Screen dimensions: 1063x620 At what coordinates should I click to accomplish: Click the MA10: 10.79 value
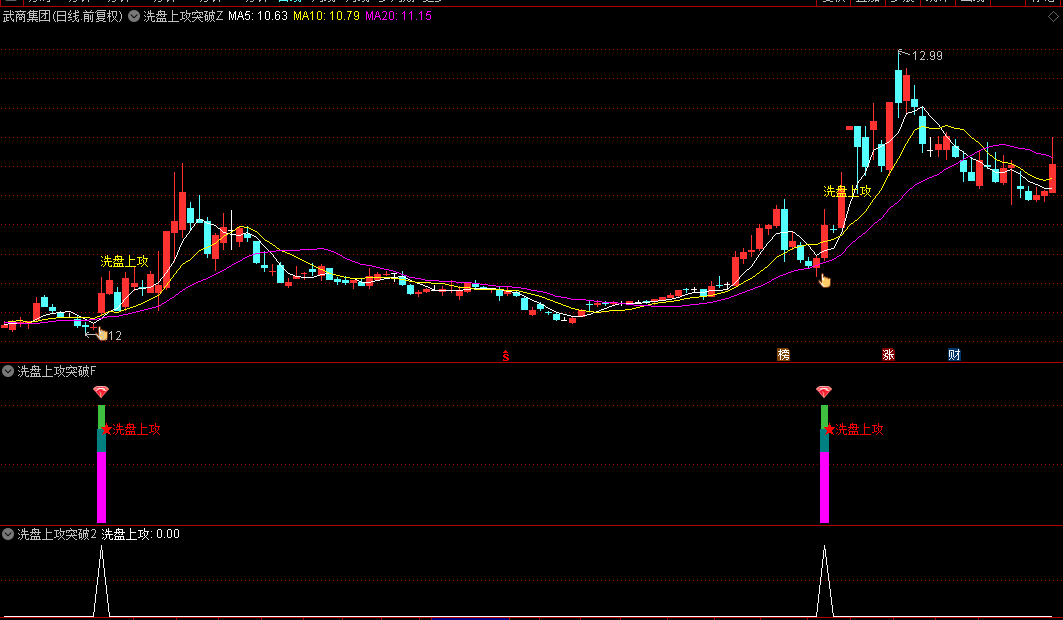326,16
